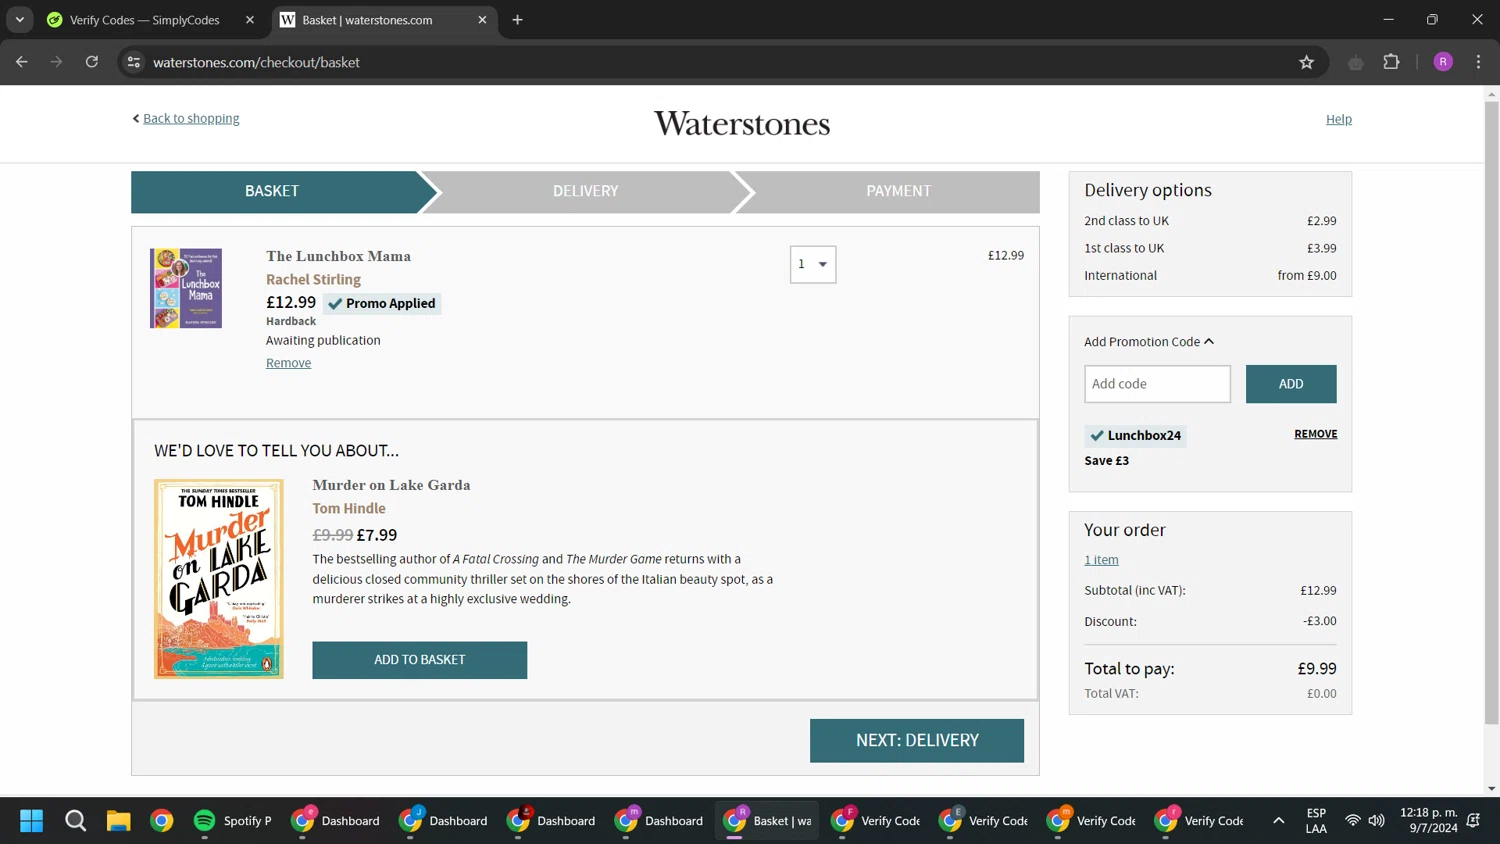Reload the Waterstones basket page
This screenshot has width=1500, height=844.
92,62
